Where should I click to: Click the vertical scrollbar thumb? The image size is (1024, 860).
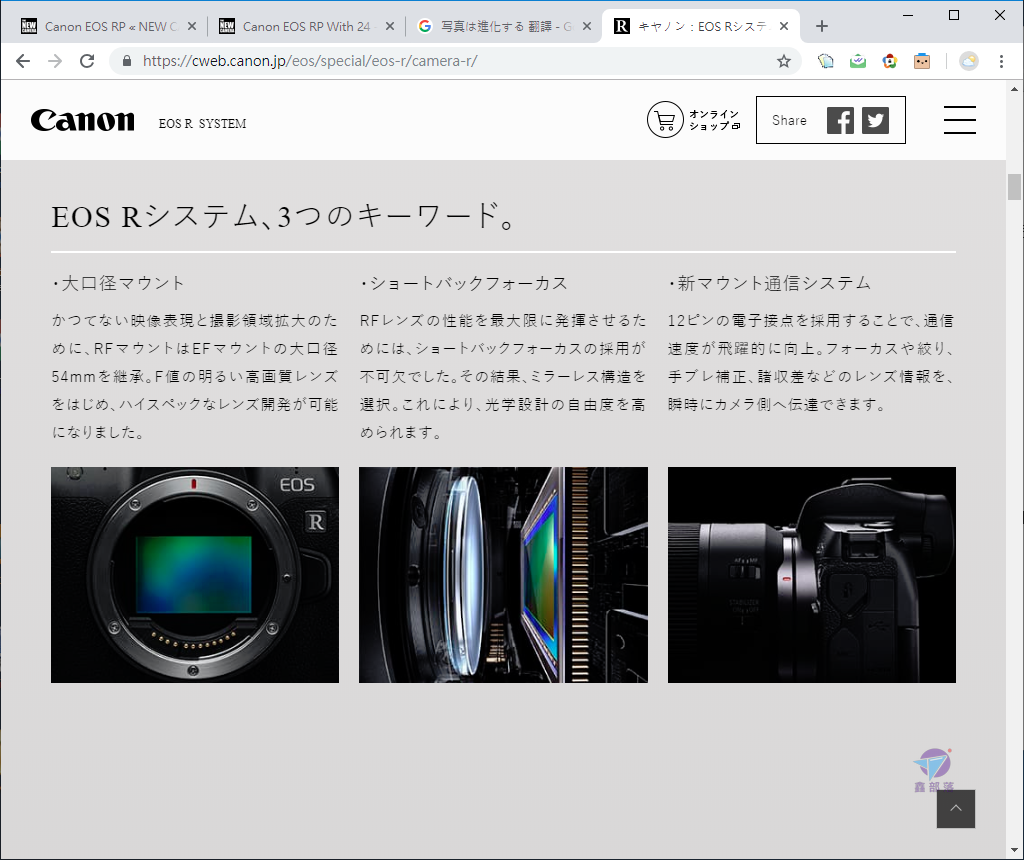point(1014,187)
